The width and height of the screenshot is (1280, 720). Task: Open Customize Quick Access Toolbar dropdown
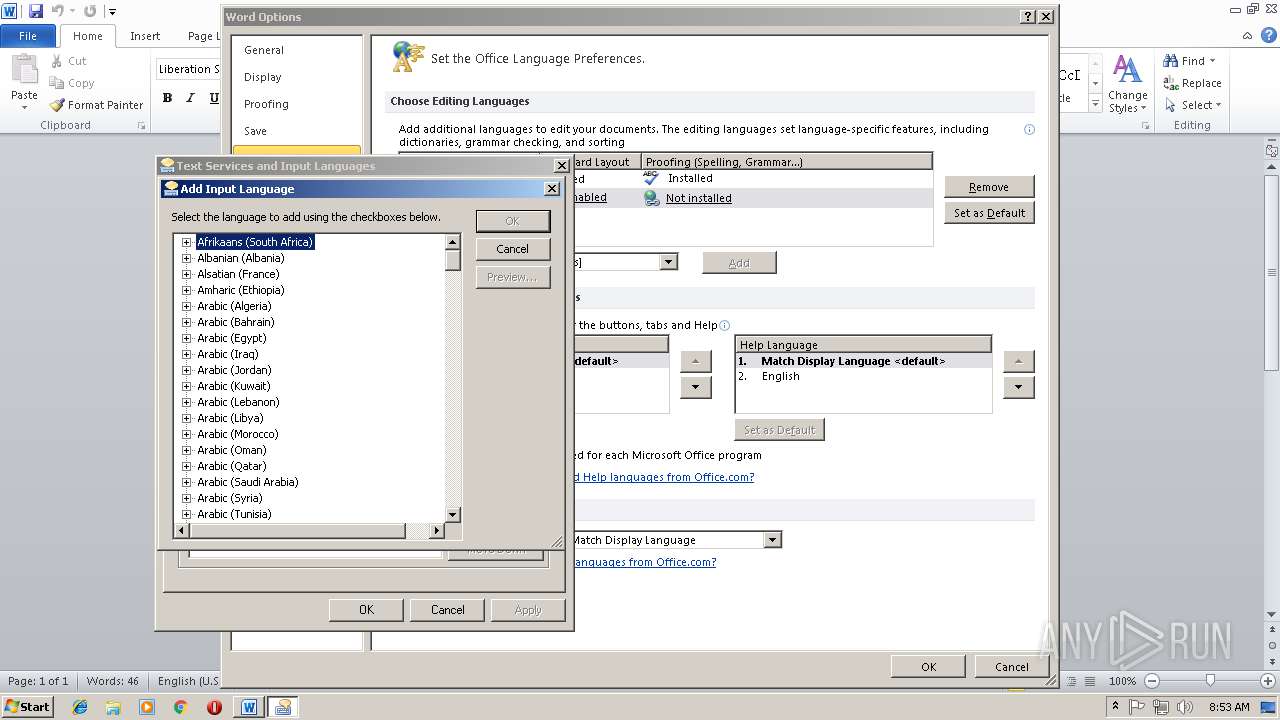point(112,12)
